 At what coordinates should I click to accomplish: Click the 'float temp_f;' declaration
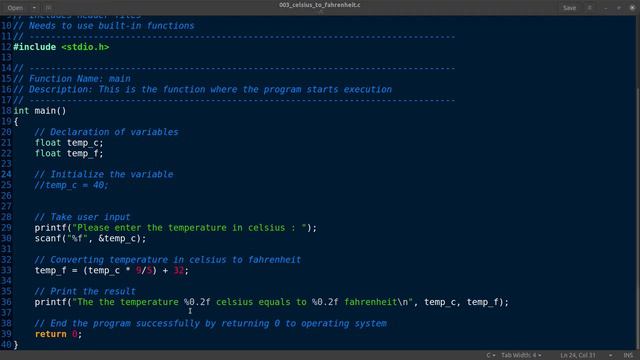tap(69, 153)
